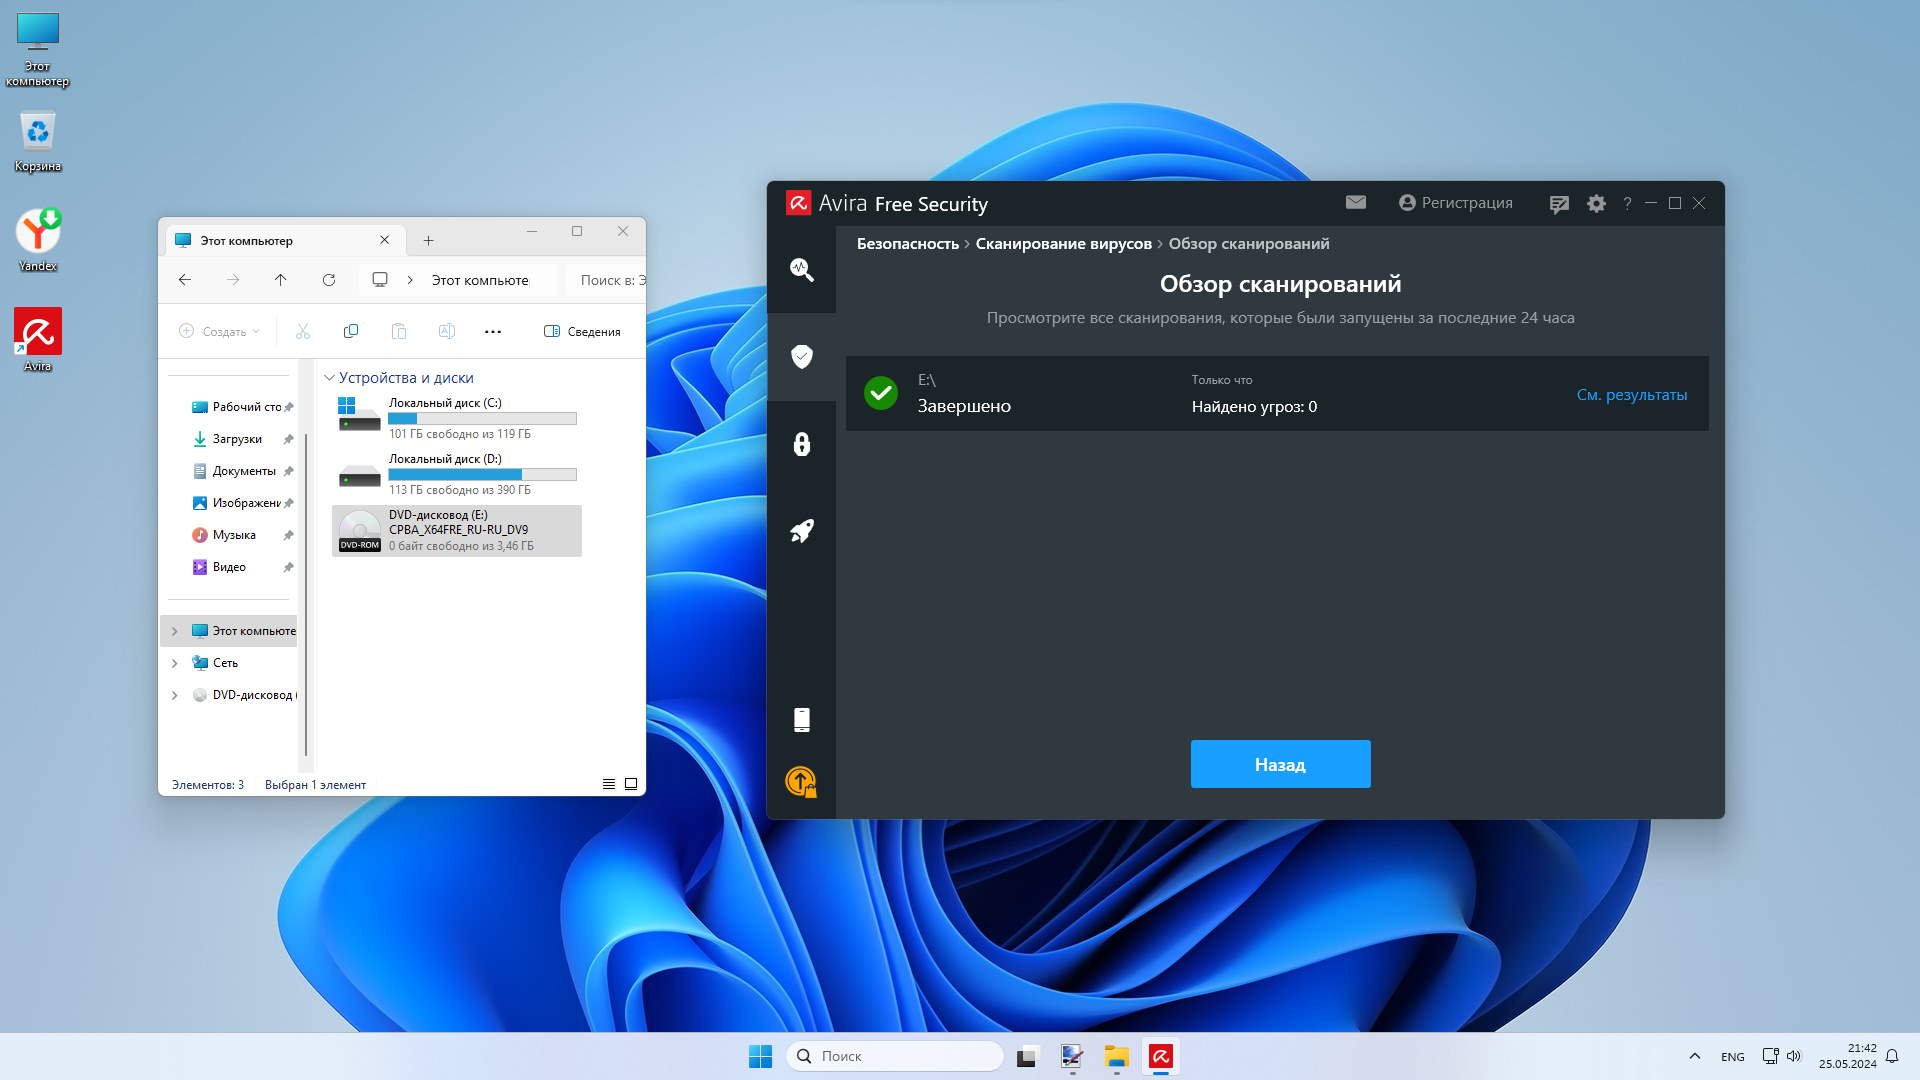
Task: Click the Avira feedback chat icon
Action: (1558, 204)
